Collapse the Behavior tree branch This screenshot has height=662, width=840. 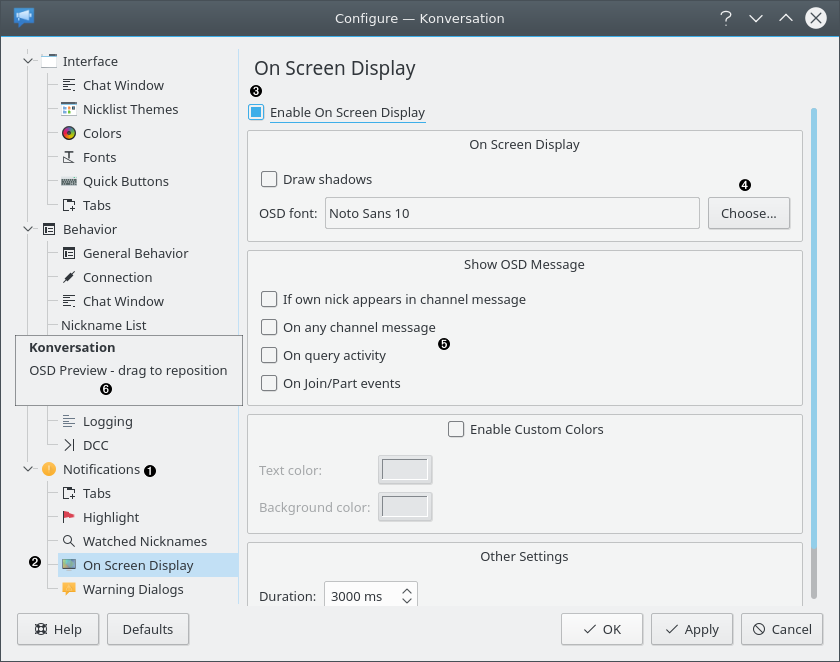[x=29, y=229]
